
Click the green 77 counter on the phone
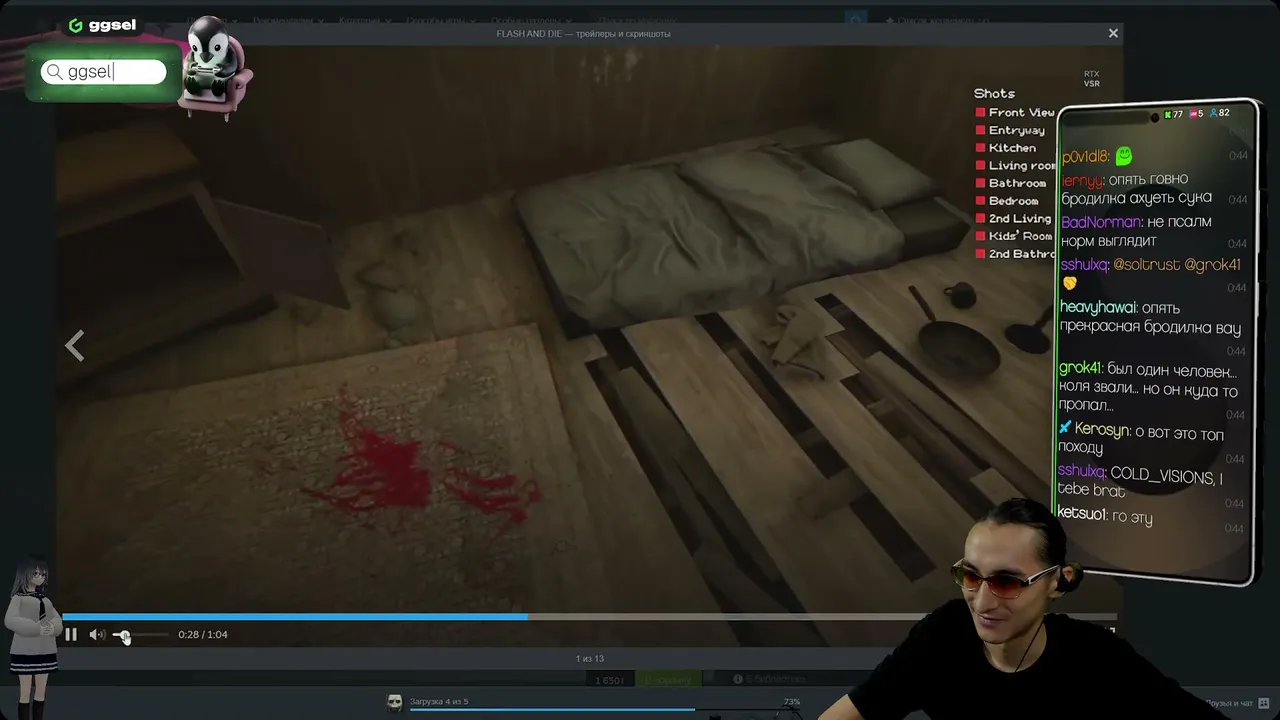pos(1173,114)
